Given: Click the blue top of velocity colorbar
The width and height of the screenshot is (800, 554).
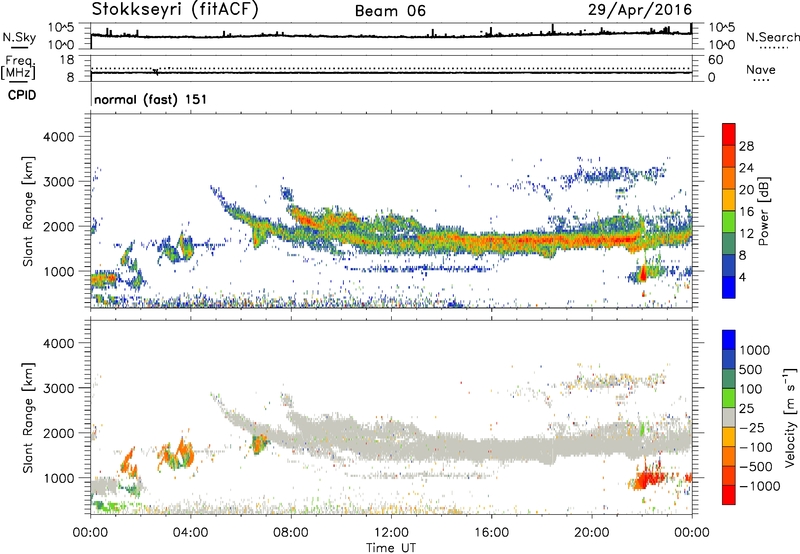Looking at the screenshot, I should (x=729, y=340).
